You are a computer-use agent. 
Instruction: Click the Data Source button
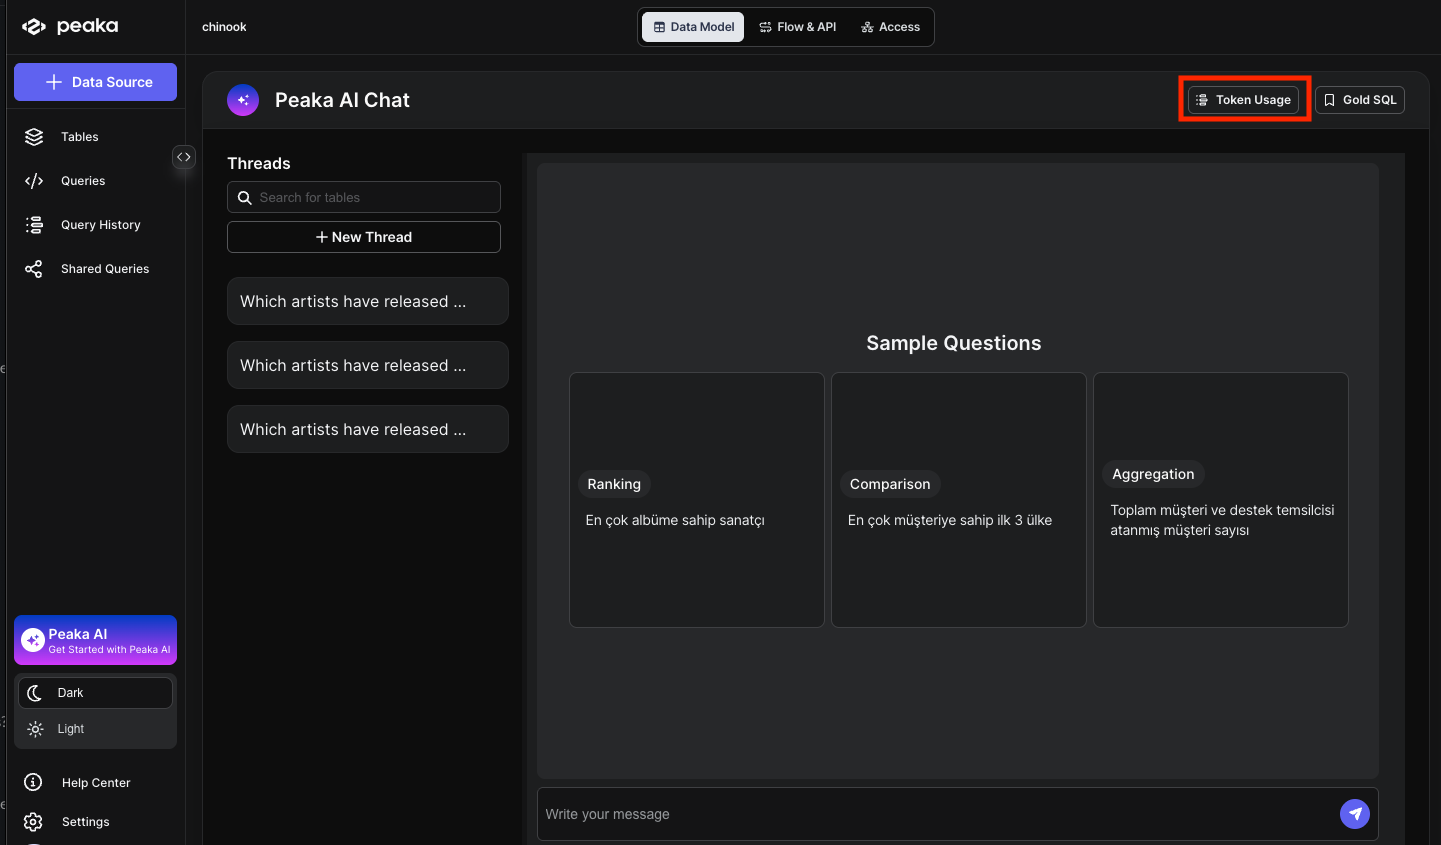click(x=95, y=82)
